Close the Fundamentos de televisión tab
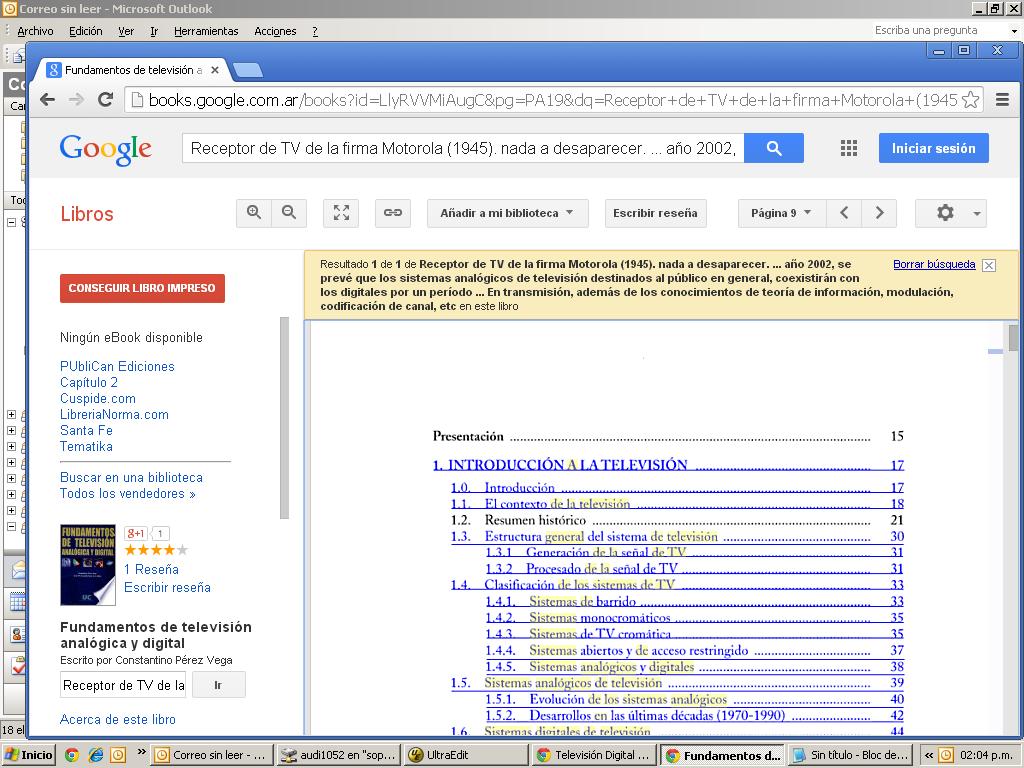 pos(215,70)
